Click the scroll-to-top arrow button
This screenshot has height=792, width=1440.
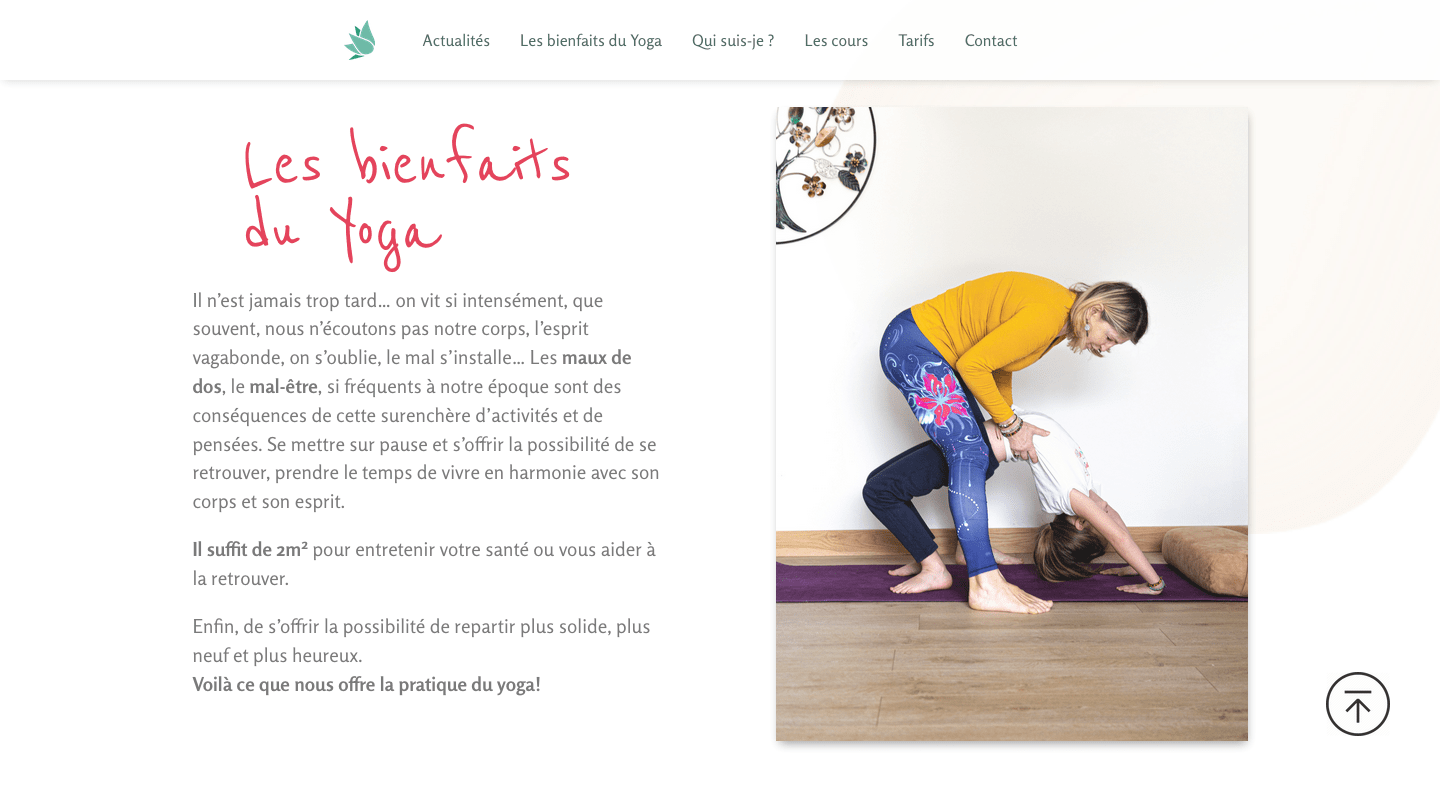1357,704
